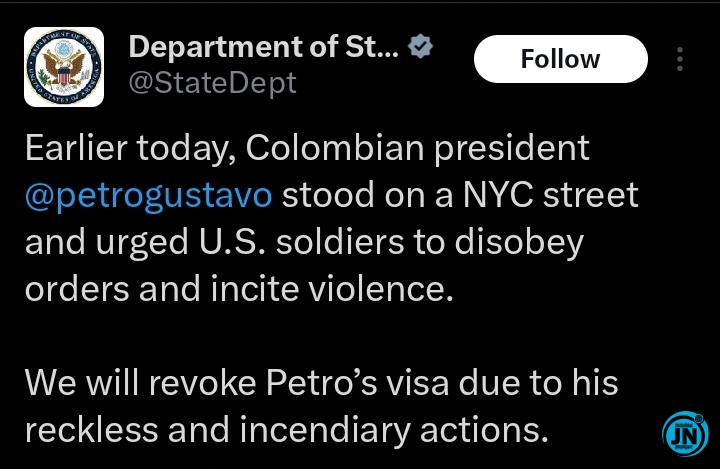The image size is (720, 469).
Task: Click the JN watermark logo
Action: tap(685, 433)
